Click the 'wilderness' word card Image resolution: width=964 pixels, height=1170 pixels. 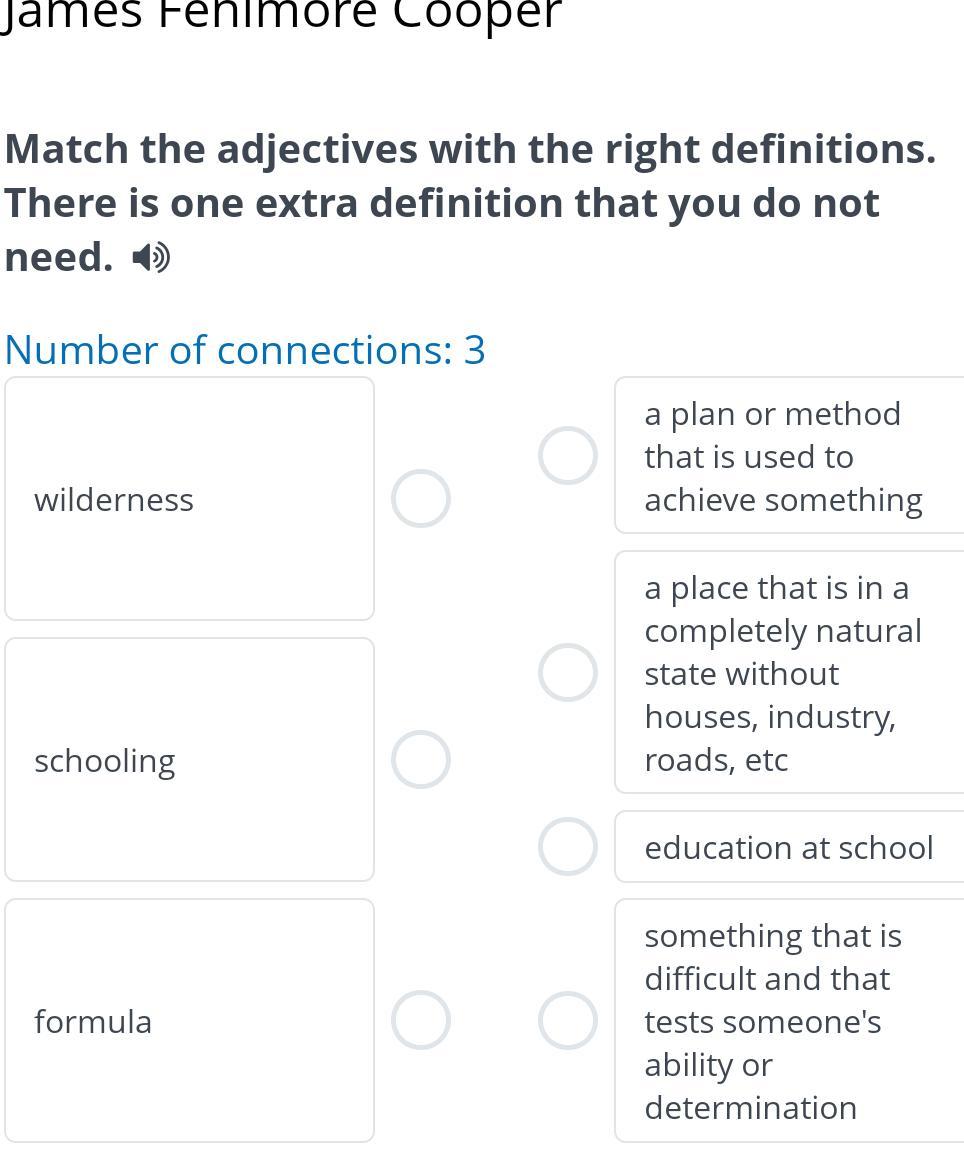189,499
